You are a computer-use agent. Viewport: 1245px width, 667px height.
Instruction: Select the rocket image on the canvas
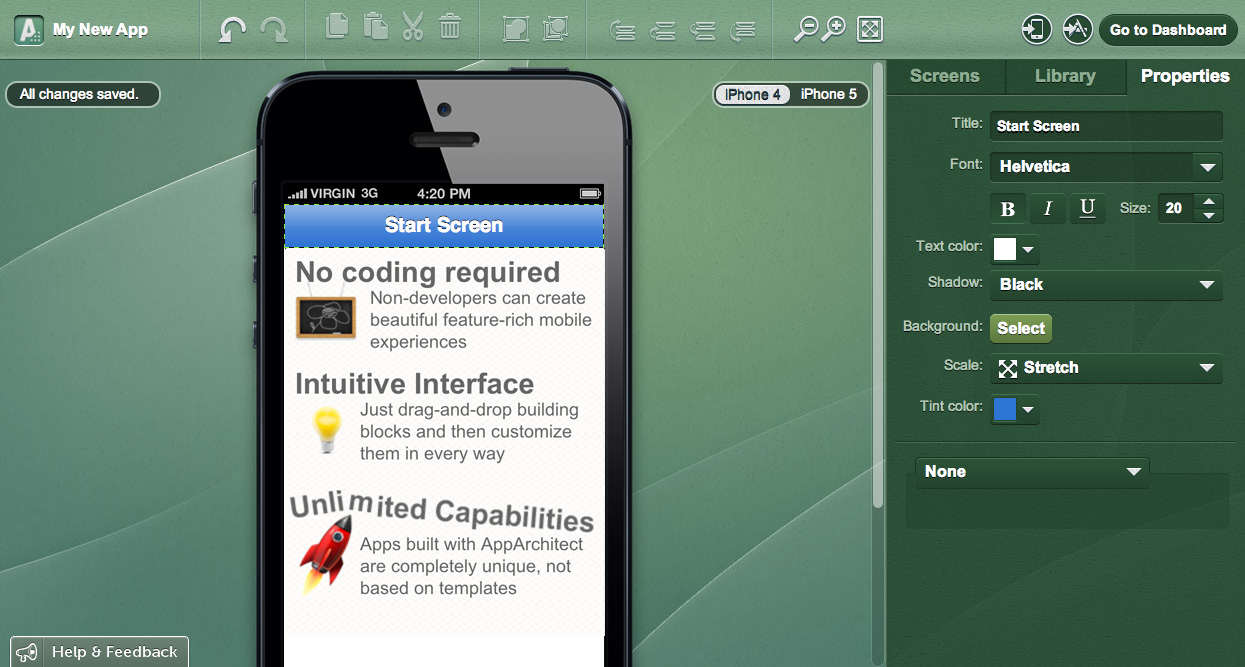(326, 555)
